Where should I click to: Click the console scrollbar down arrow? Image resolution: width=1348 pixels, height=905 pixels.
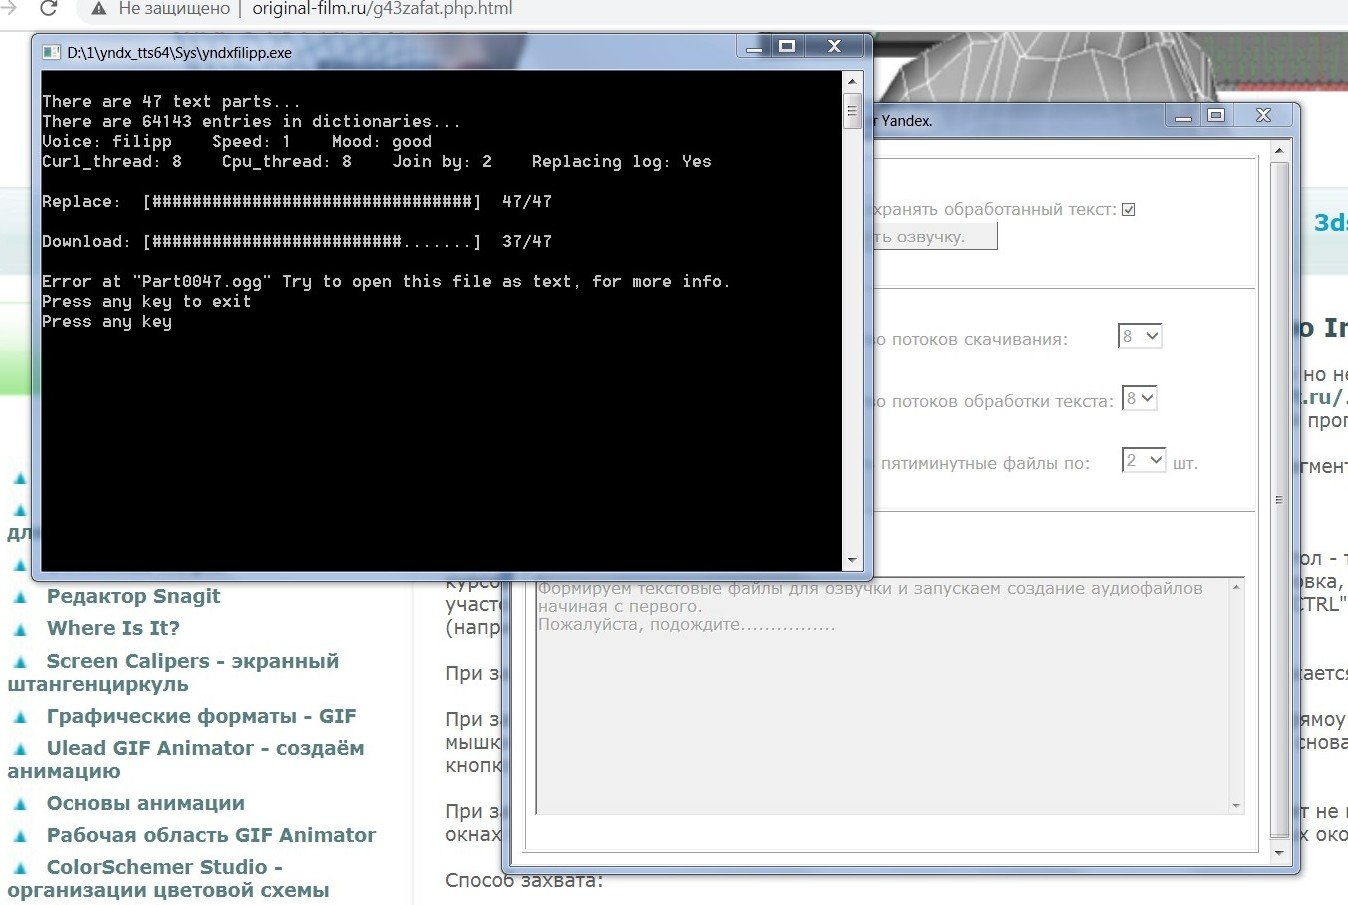(852, 561)
